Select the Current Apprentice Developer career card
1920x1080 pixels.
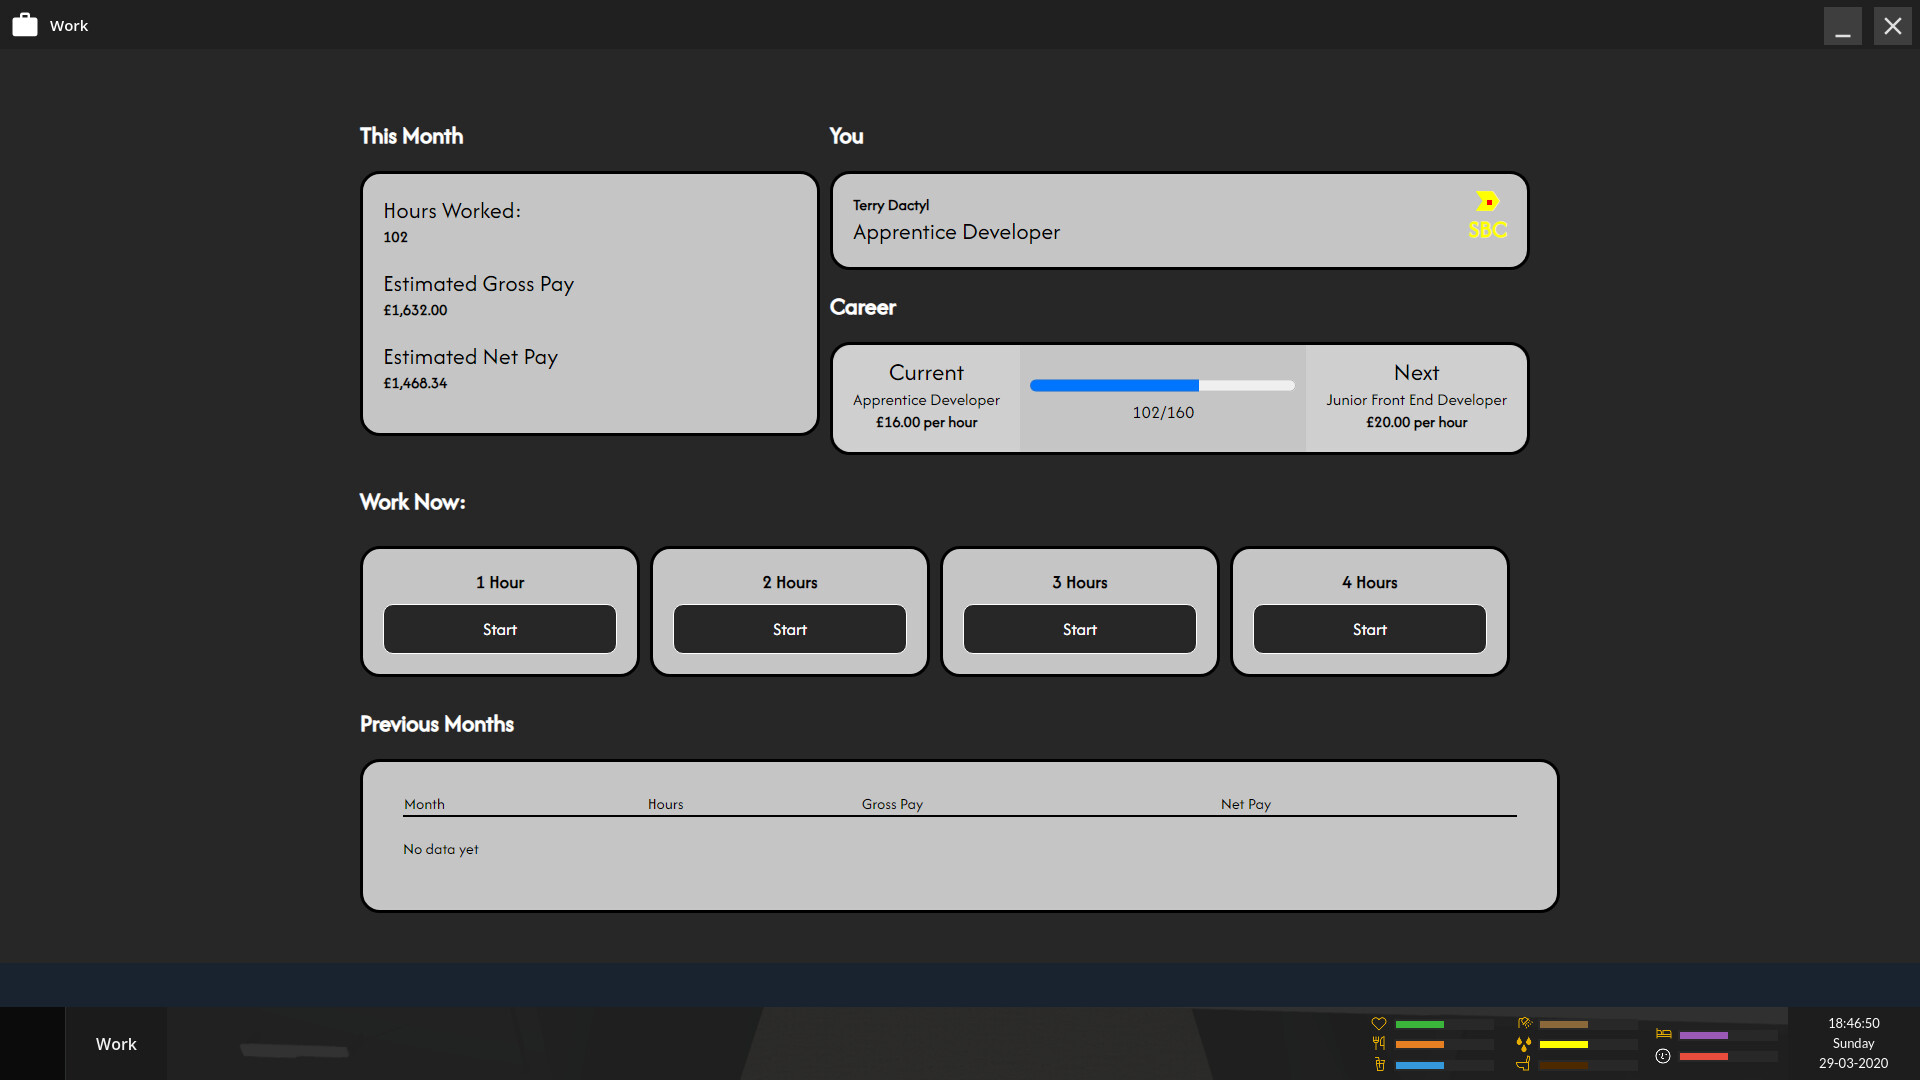pos(926,399)
